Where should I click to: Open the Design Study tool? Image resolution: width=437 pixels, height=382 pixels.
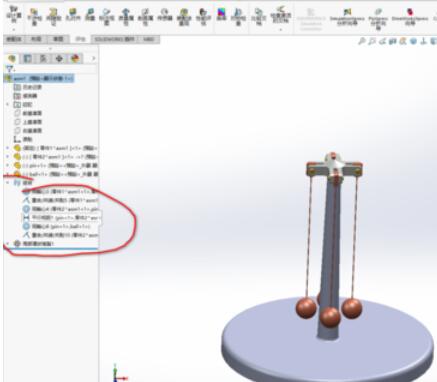pyautogui.click(x=14, y=15)
